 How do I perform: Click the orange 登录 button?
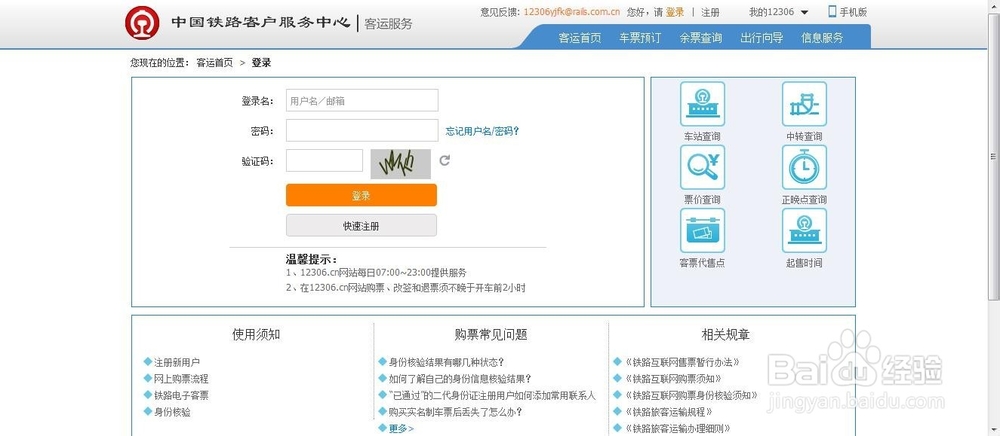(x=361, y=195)
